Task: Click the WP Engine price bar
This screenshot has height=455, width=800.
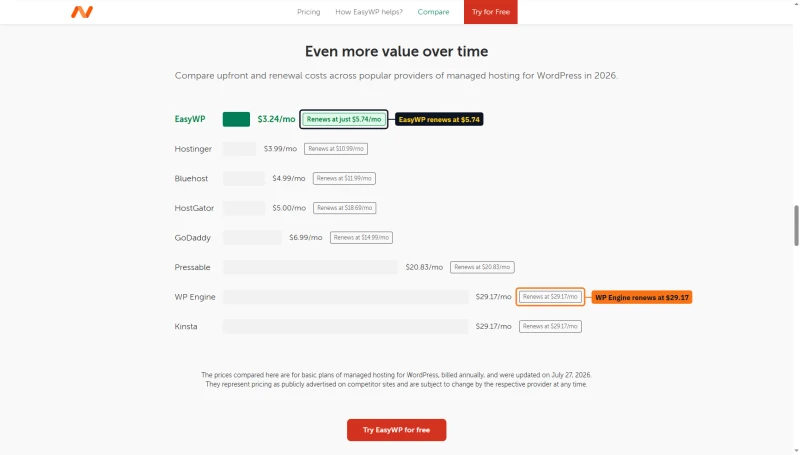Action: (345, 297)
